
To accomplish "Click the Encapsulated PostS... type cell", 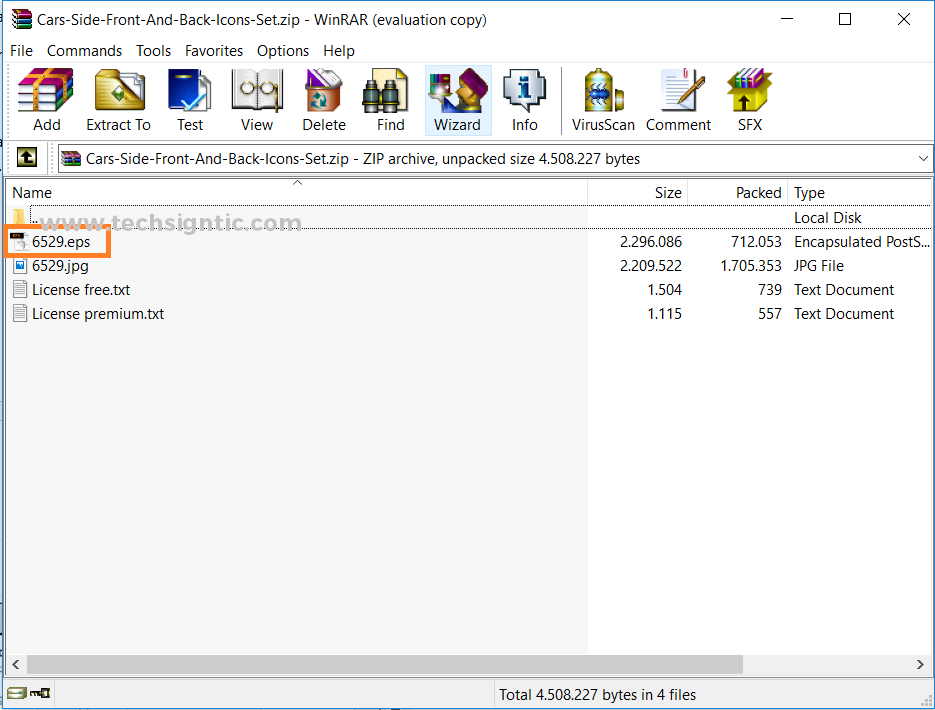I will [862, 242].
